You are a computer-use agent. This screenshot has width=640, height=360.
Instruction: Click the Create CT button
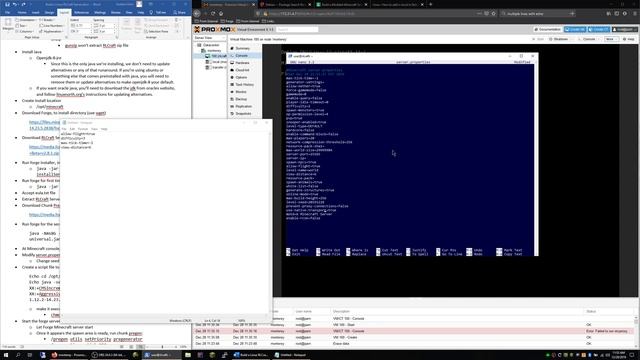pyautogui.click(x=599, y=29)
